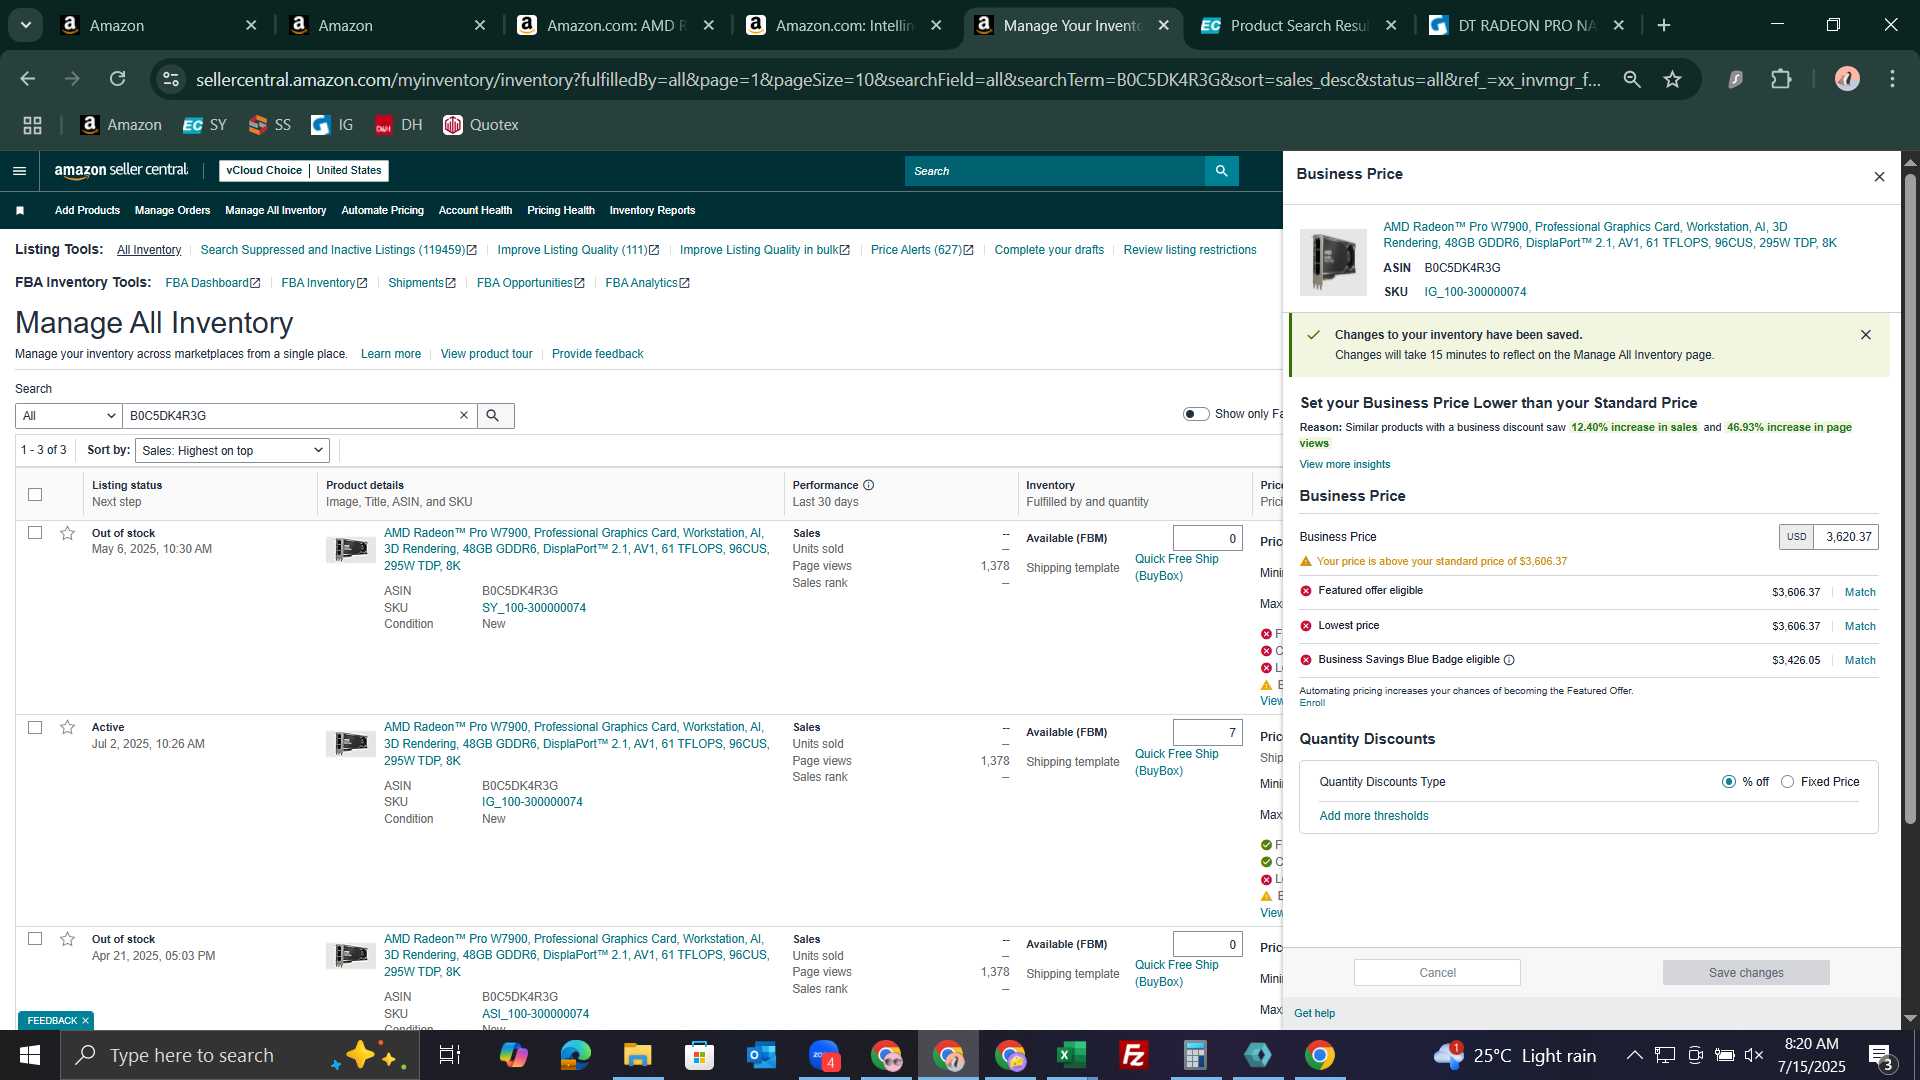Match the Featured offer eligible price

1860,592
